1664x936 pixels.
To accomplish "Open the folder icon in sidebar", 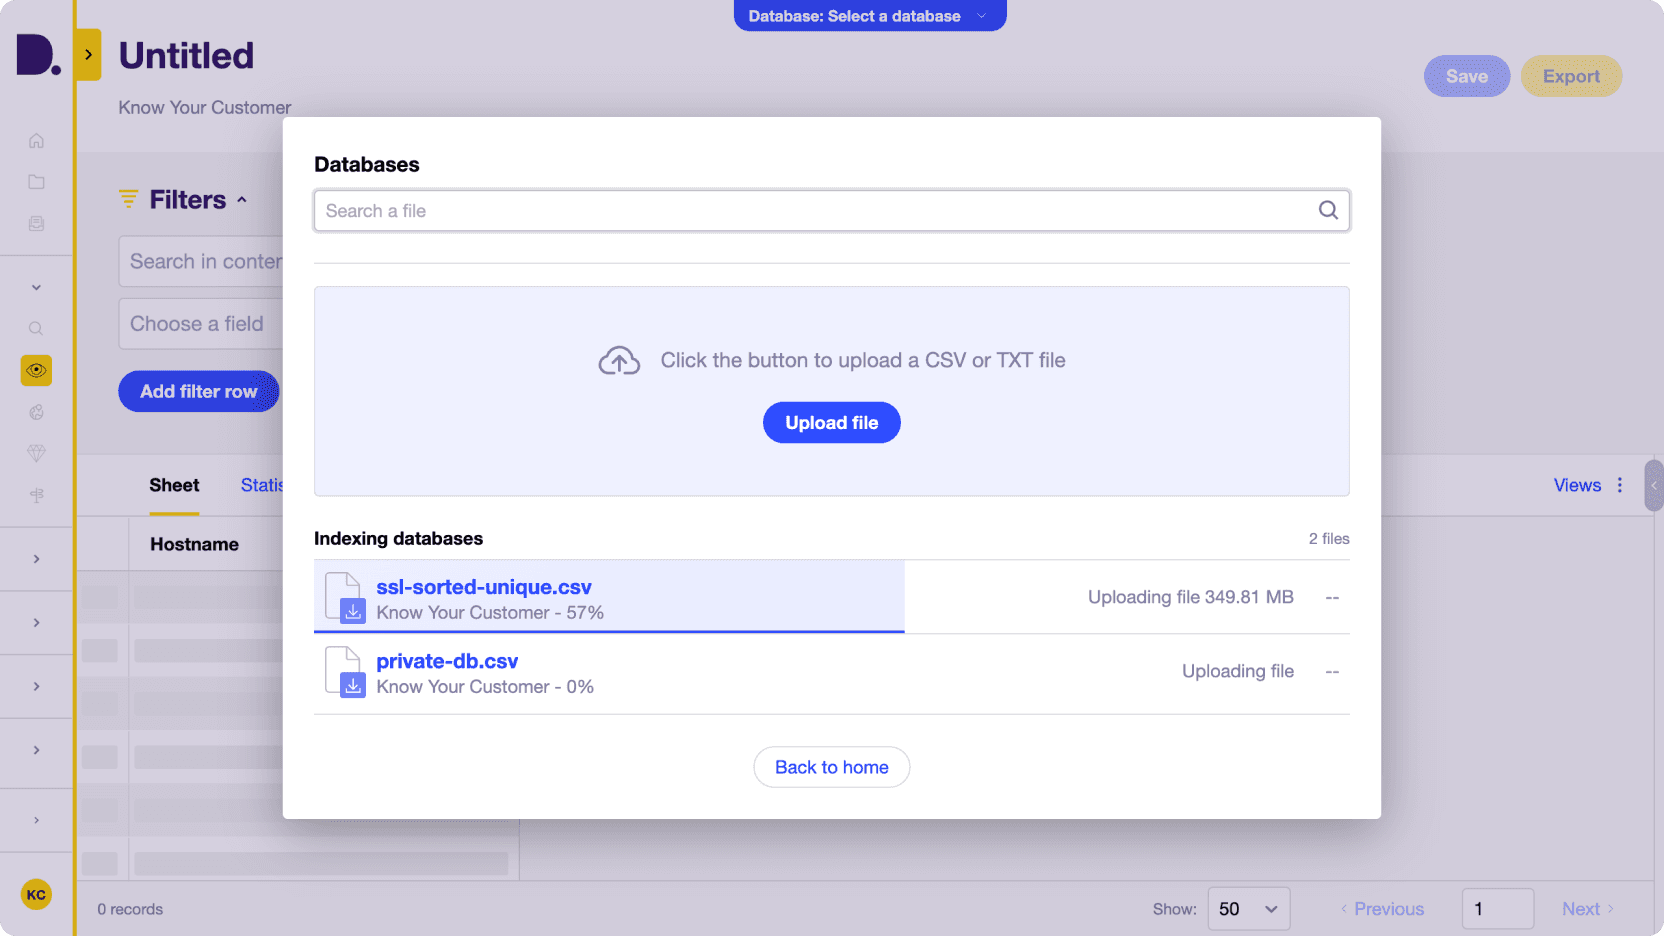I will point(36,182).
